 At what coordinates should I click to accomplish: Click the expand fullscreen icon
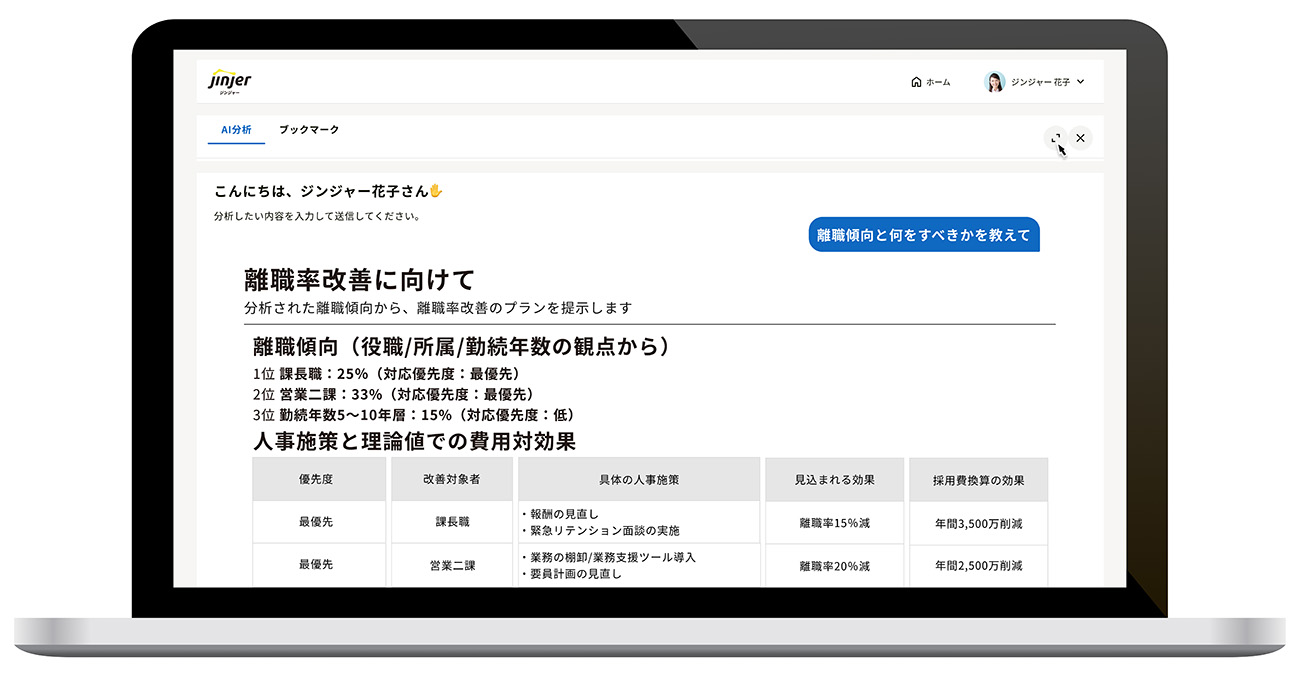[x=1055, y=138]
